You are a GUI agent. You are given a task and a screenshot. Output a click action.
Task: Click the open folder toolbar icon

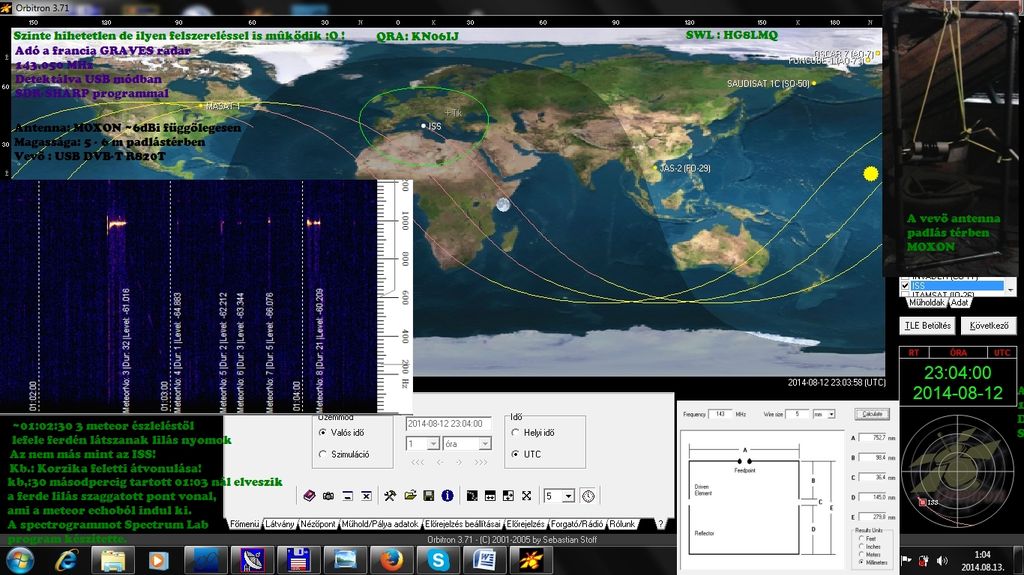pyautogui.click(x=409, y=496)
